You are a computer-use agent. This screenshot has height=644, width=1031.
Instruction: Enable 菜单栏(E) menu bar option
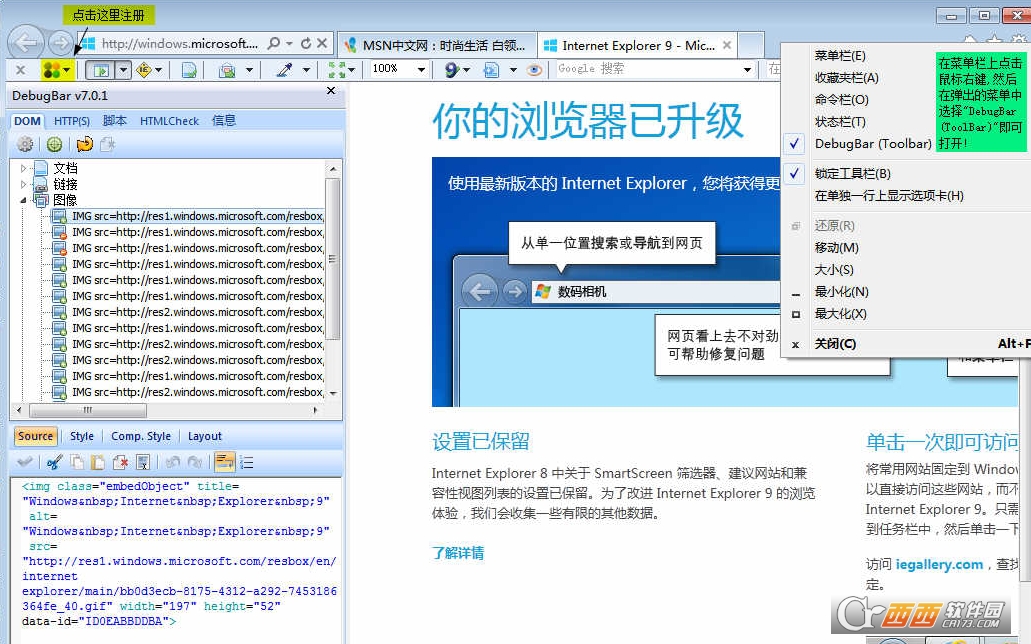[840, 56]
